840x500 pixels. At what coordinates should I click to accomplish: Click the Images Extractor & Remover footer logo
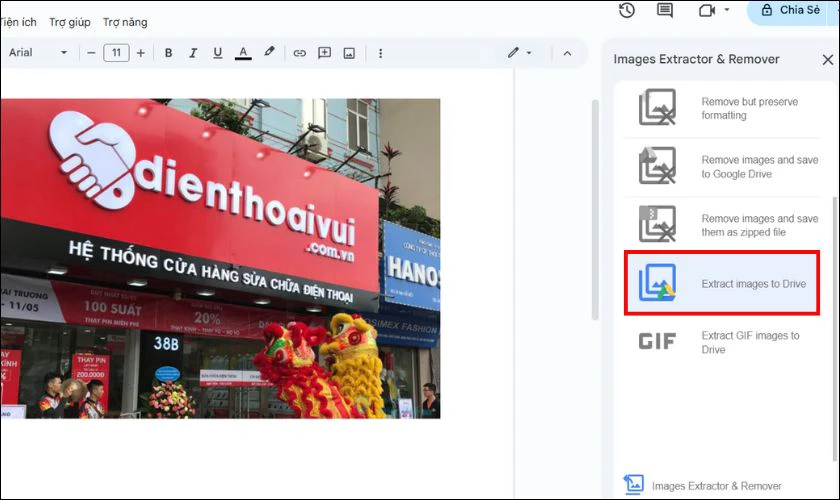coord(634,484)
